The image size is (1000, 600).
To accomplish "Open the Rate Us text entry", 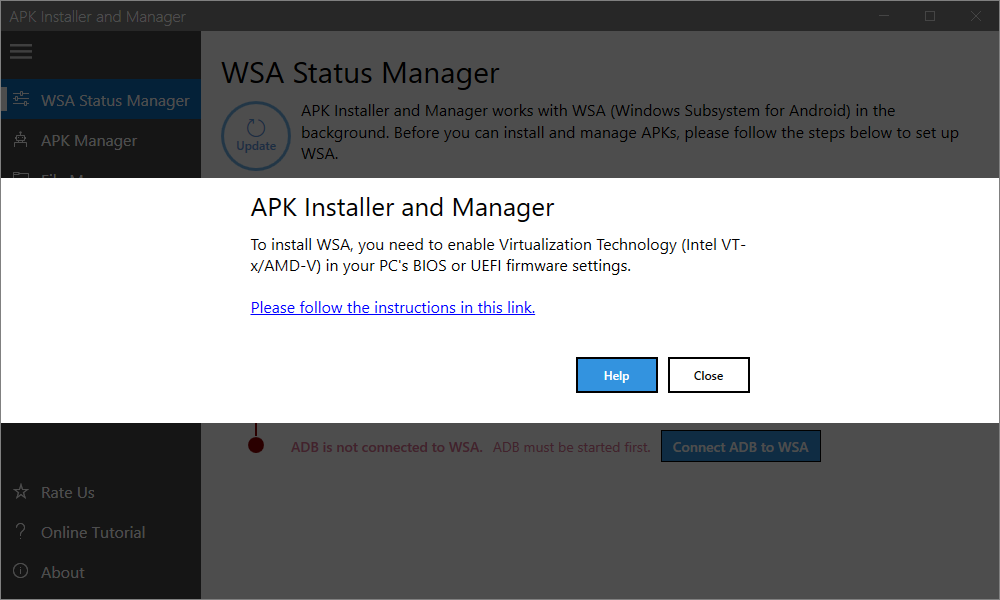I will tap(68, 493).
